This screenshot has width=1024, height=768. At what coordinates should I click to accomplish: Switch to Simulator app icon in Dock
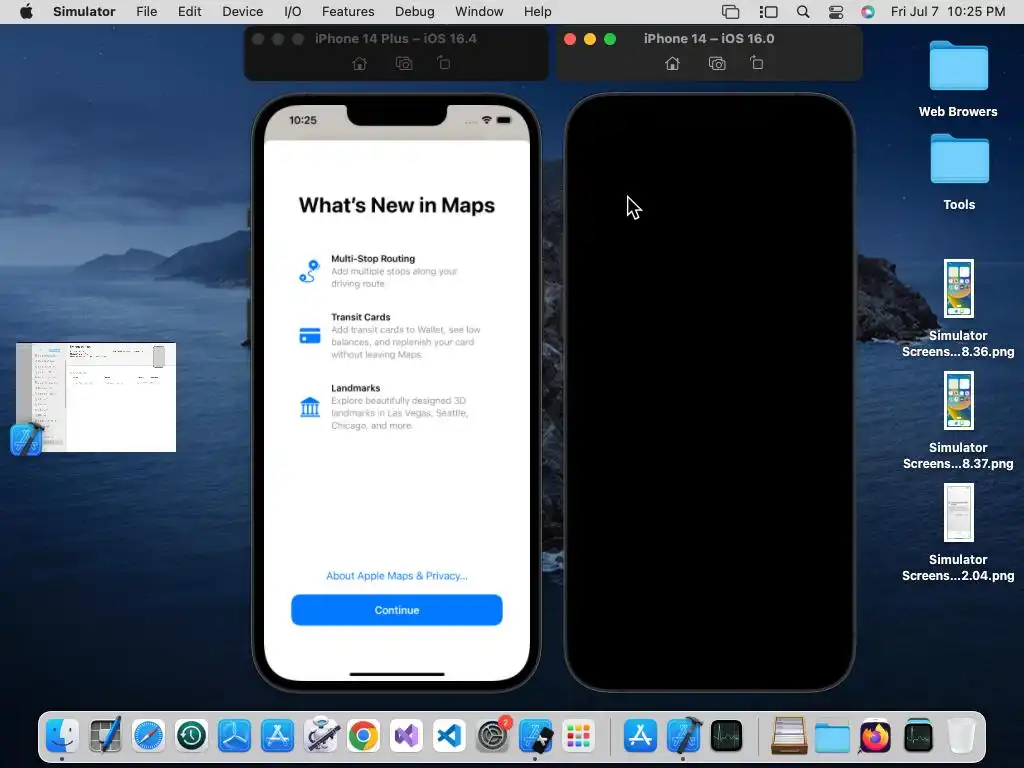pos(536,736)
